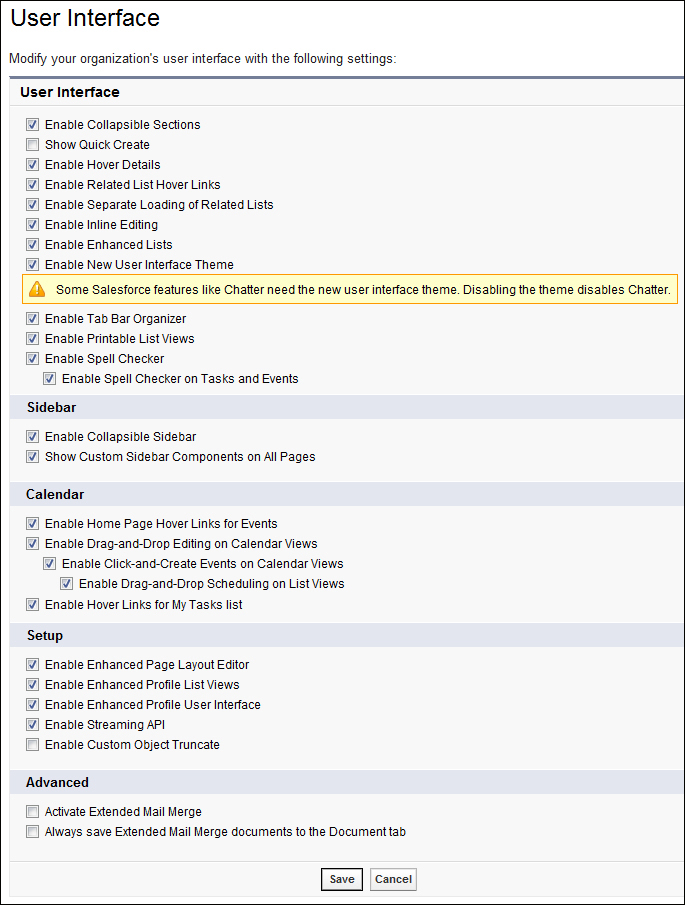Click the Save button
Viewport: 685px width, 905px height.
coord(342,879)
